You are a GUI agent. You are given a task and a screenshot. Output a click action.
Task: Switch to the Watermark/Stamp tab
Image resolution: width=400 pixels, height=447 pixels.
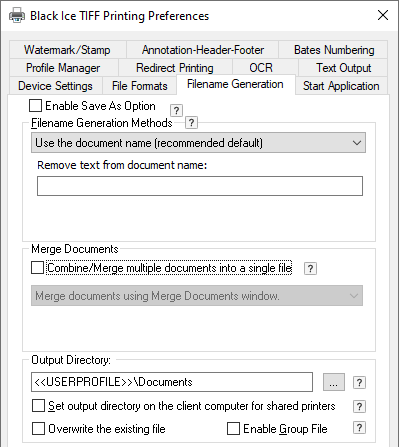click(67, 50)
